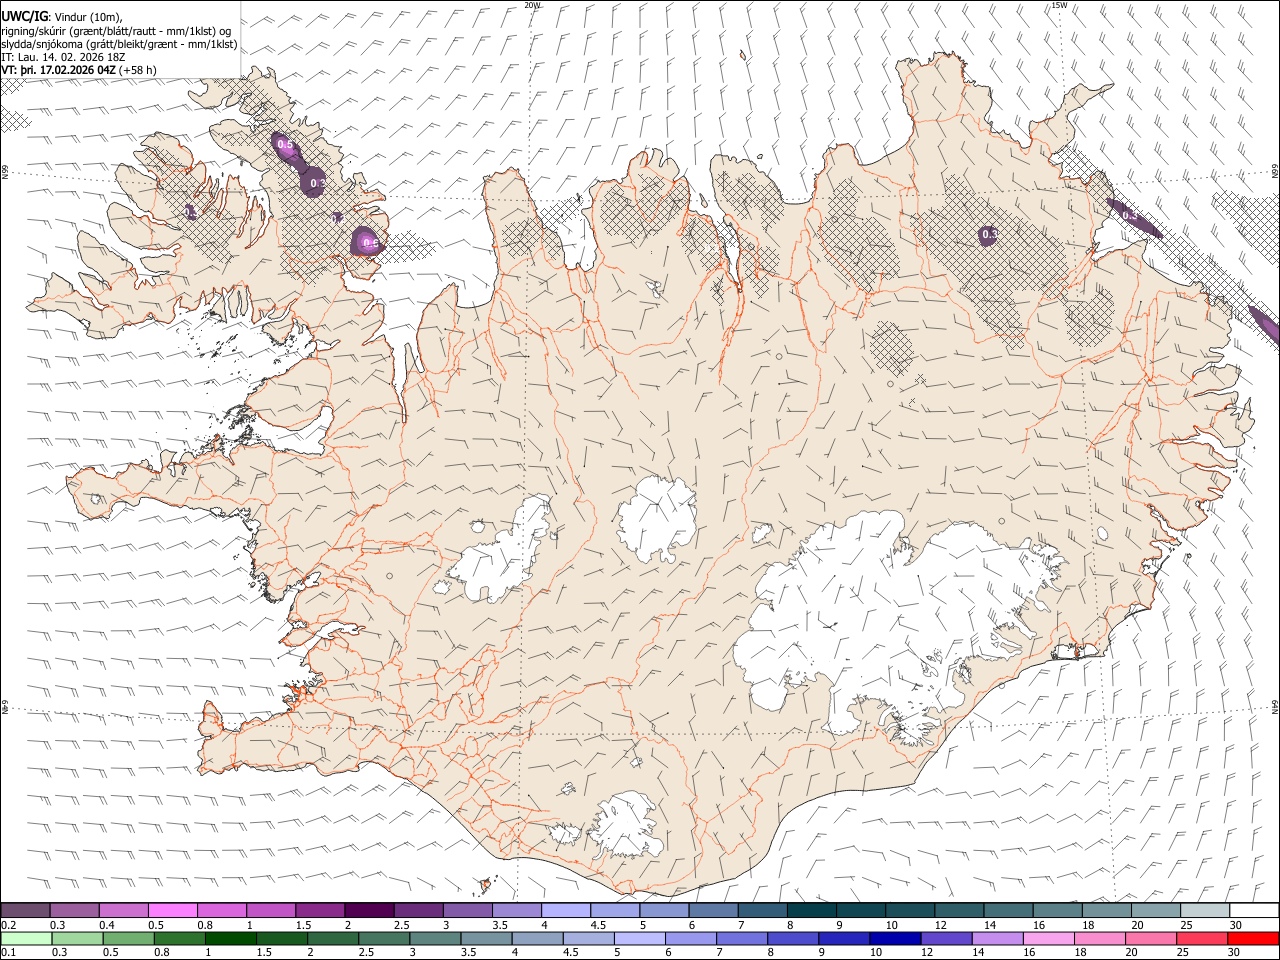Click the 'VT: þri. 17.02.2026 04Z (+58 h)' text
Image resolution: width=1280 pixels, height=960 pixels.
coord(79,71)
